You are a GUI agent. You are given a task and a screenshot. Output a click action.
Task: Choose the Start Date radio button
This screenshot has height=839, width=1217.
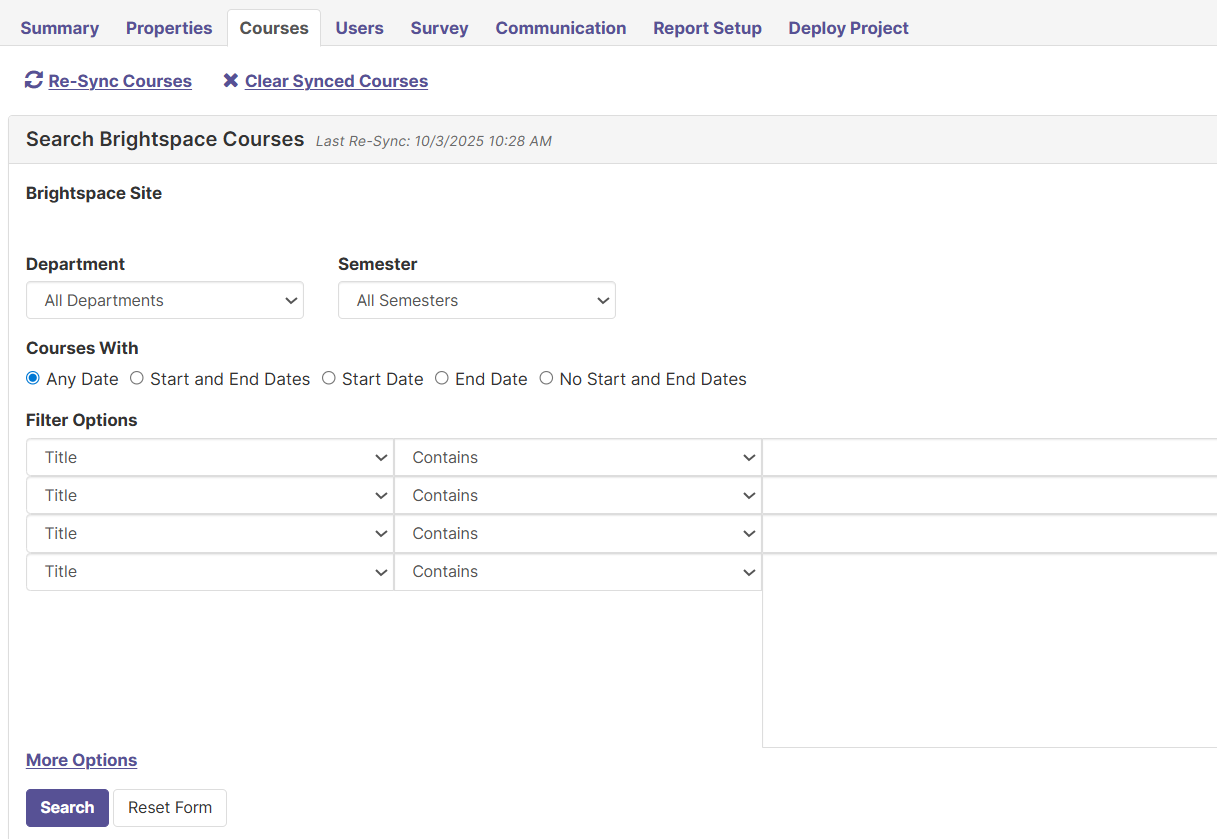pyautogui.click(x=329, y=378)
